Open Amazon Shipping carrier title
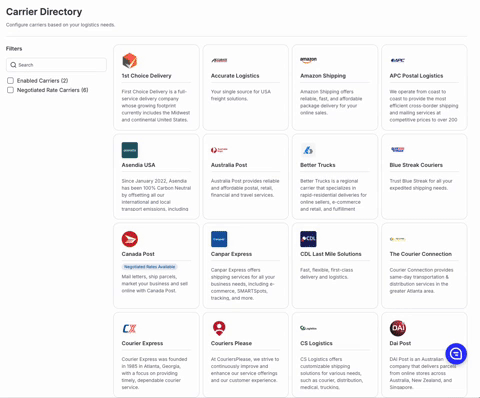 pyautogui.click(x=323, y=76)
